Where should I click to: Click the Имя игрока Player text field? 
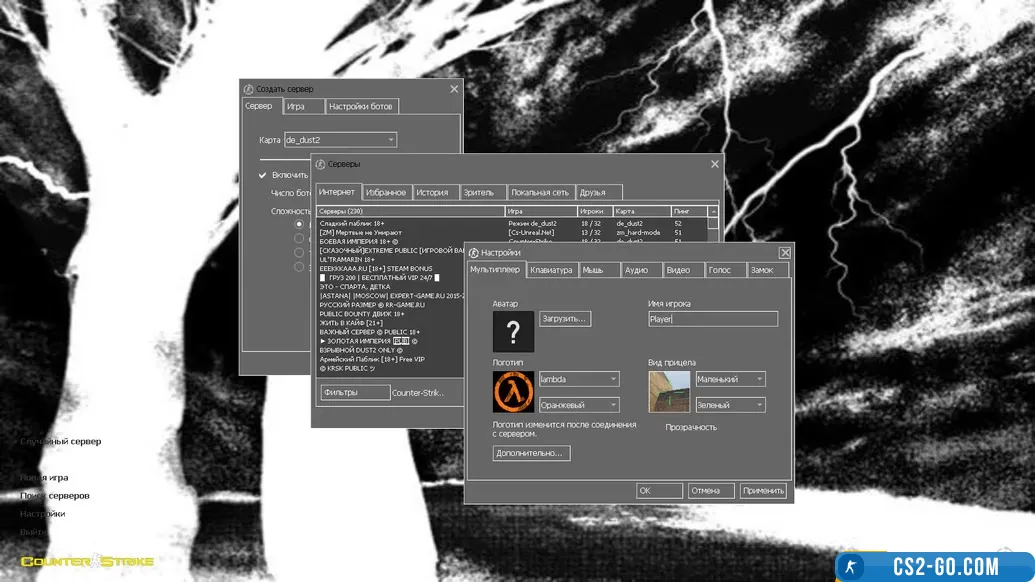(712, 319)
